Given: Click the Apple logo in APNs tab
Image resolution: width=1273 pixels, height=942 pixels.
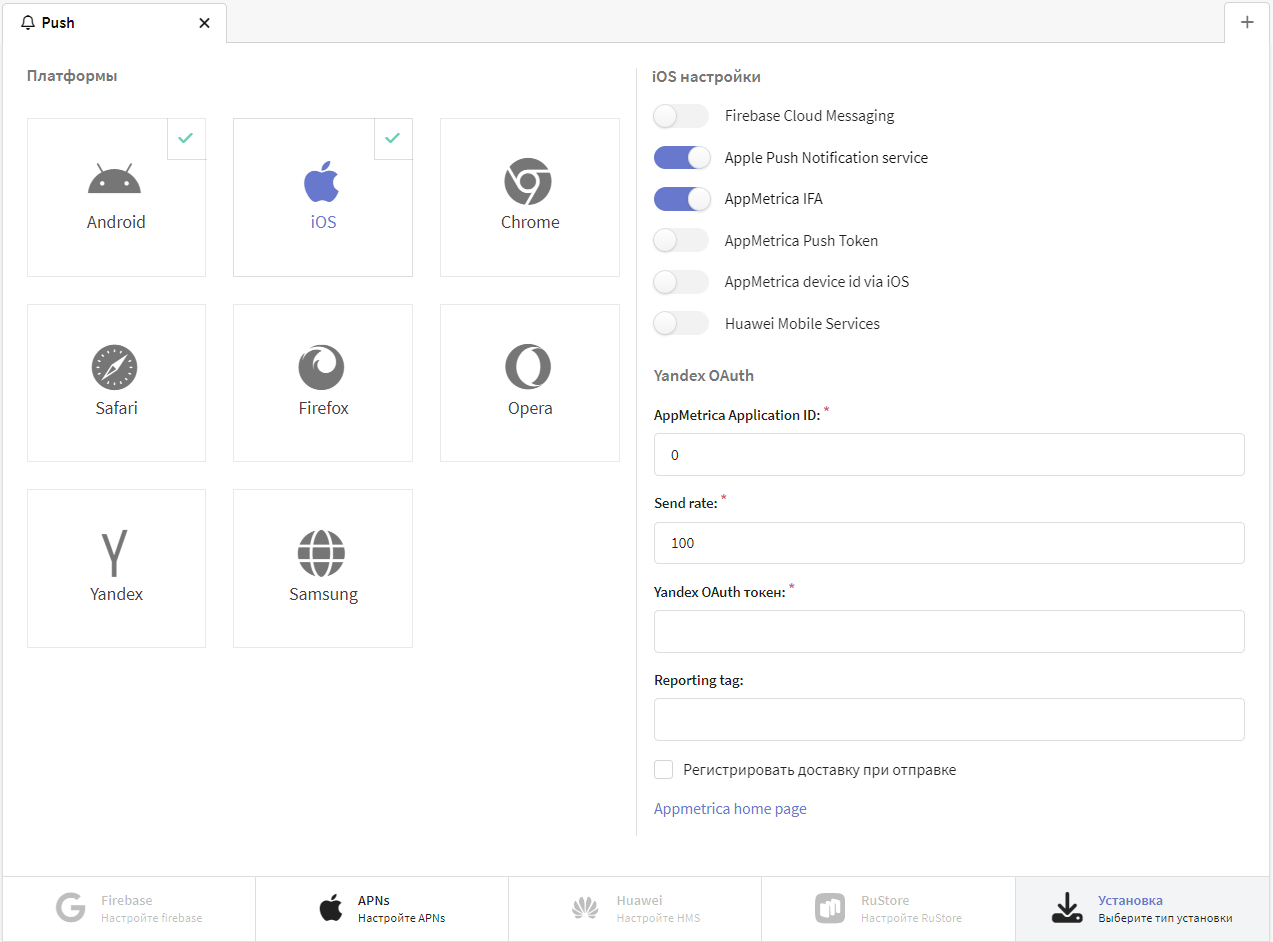Looking at the screenshot, I should [330, 908].
